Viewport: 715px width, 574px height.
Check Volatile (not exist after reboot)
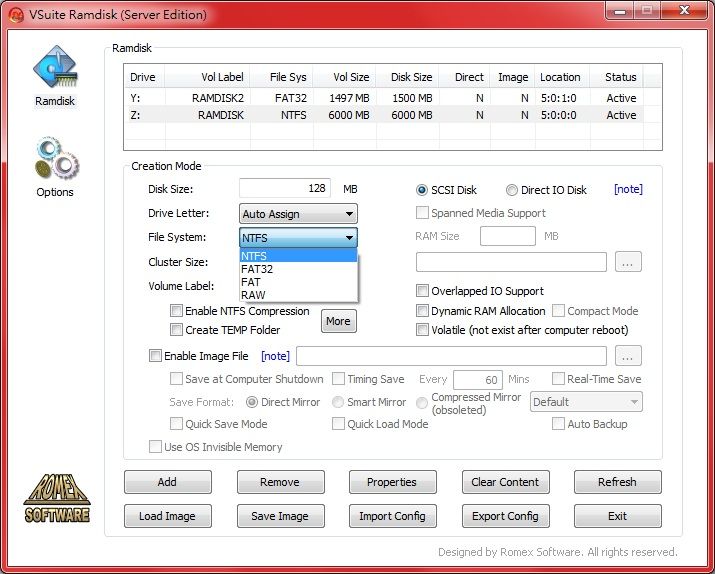coord(422,330)
